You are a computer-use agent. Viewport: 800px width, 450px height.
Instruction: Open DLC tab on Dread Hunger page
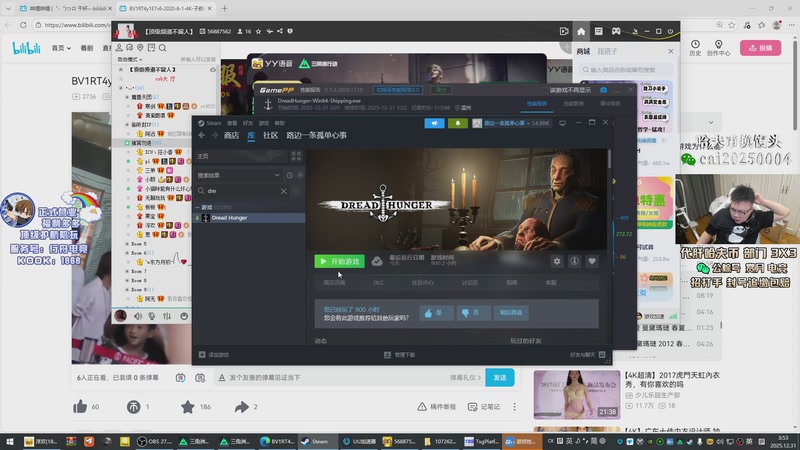pos(378,283)
